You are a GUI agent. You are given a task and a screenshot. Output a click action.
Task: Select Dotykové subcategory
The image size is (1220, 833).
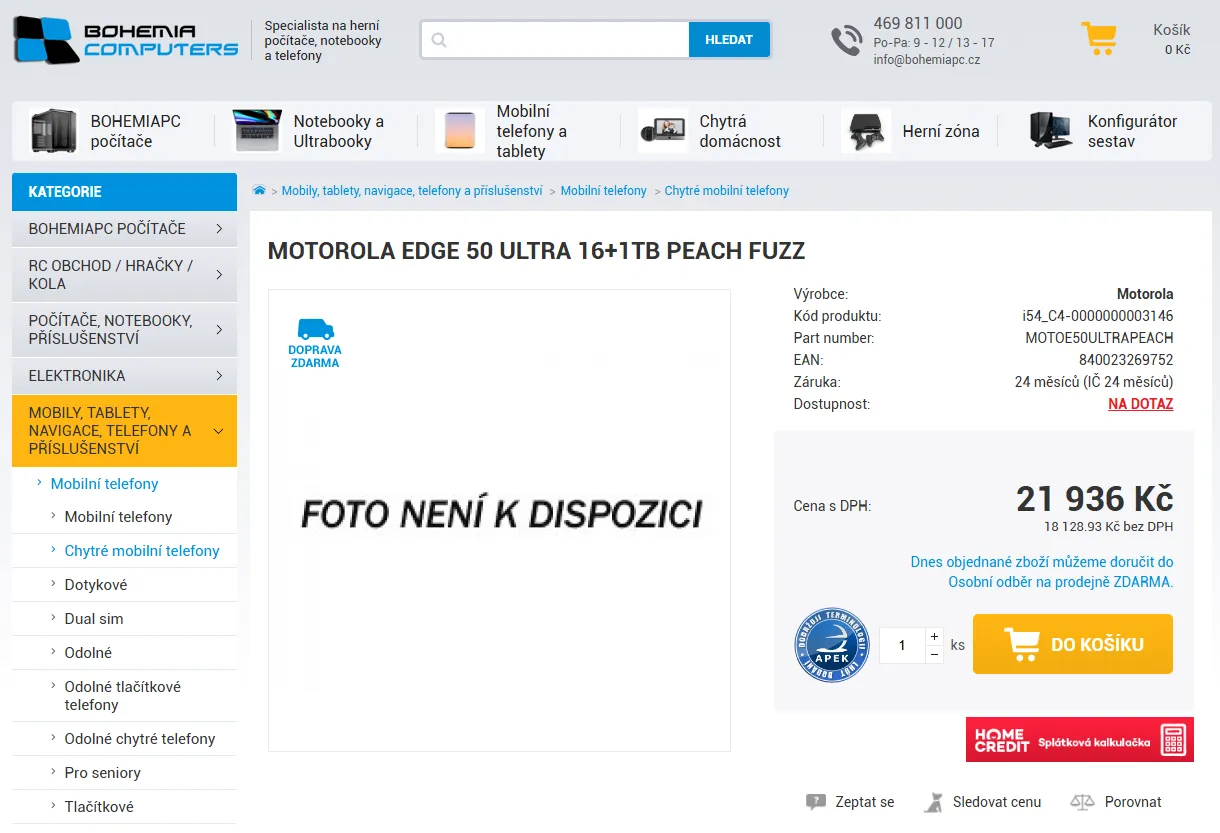[96, 585]
